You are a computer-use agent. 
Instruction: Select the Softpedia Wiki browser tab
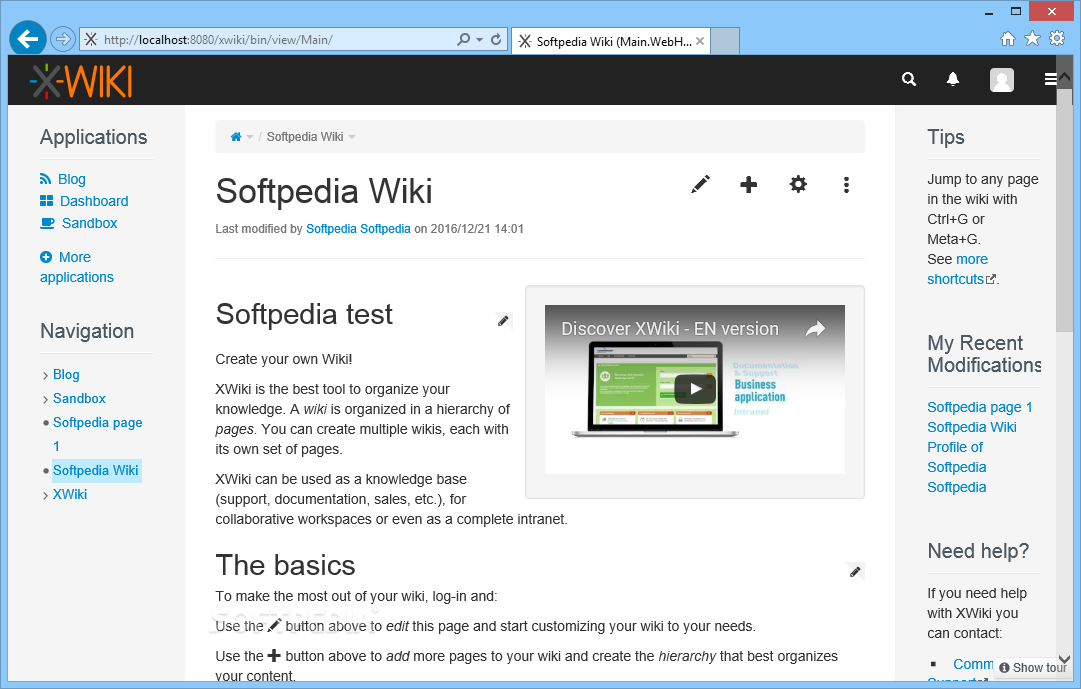610,41
